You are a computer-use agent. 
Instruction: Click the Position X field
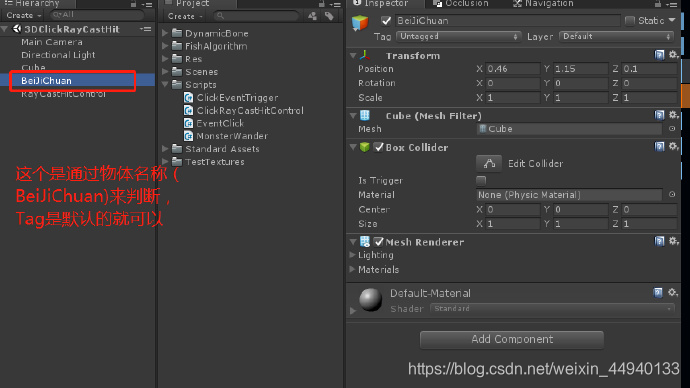click(513, 69)
